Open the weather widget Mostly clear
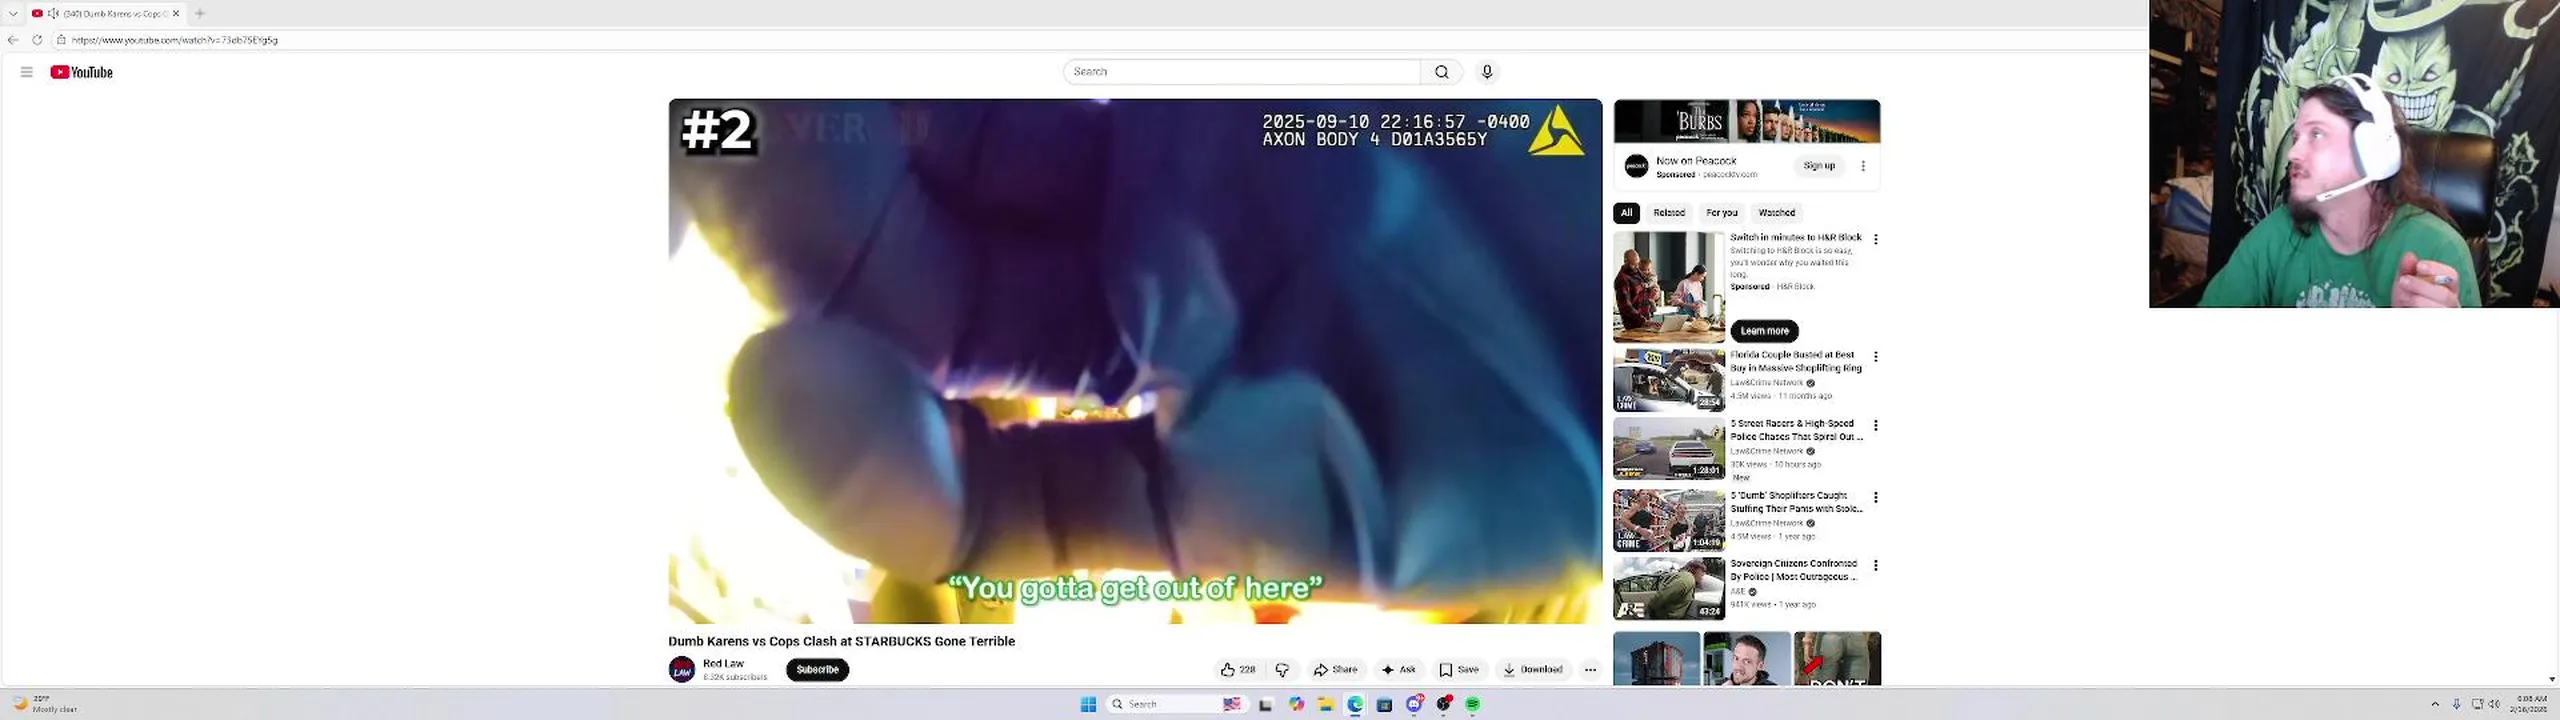The image size is (2560, 720). (45, 704)
